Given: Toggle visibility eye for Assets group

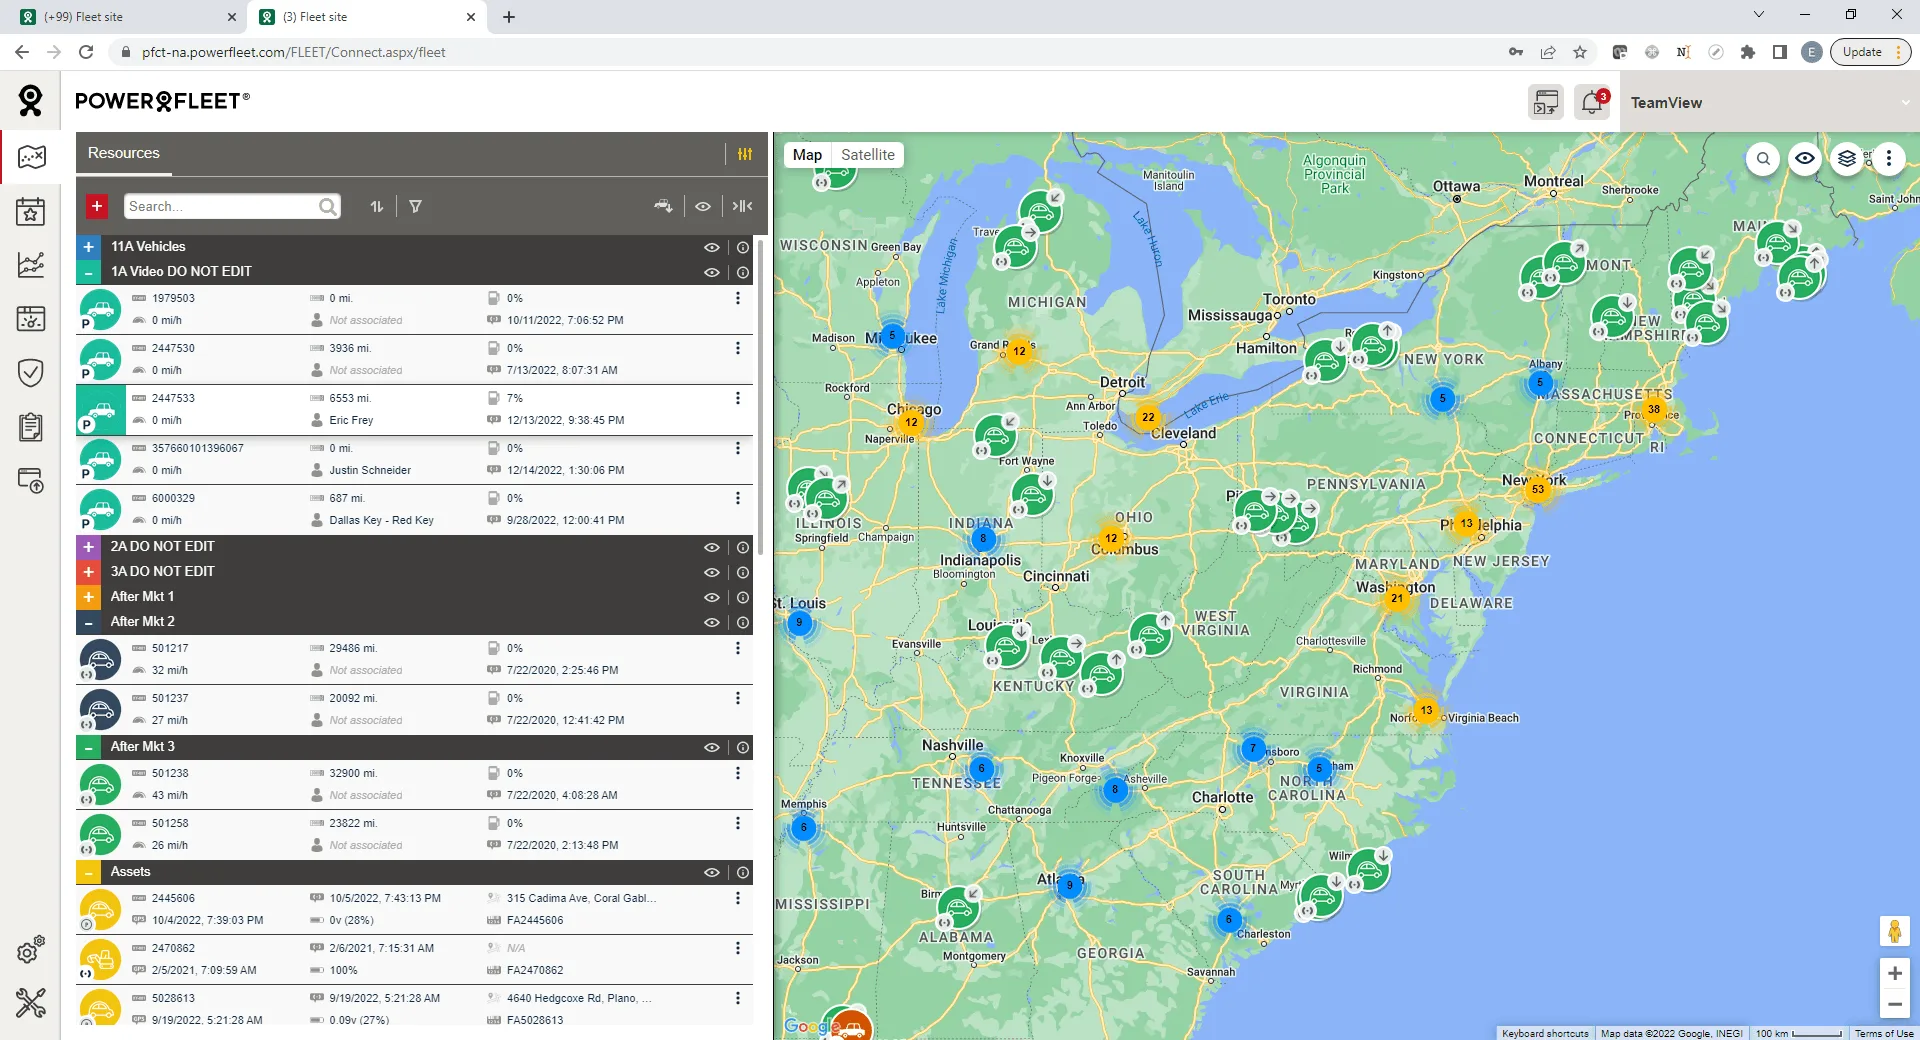Looking at the screenshot, I should pos(711,872).
